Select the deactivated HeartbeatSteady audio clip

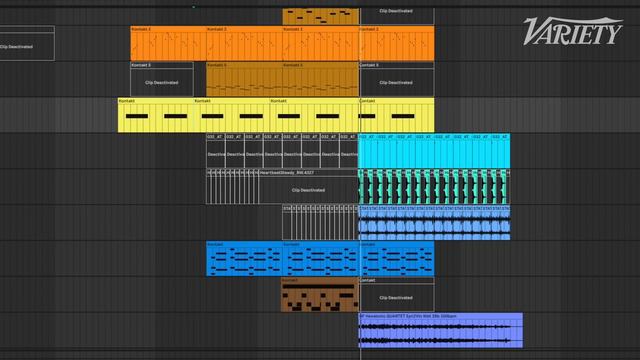pos(308,187)
